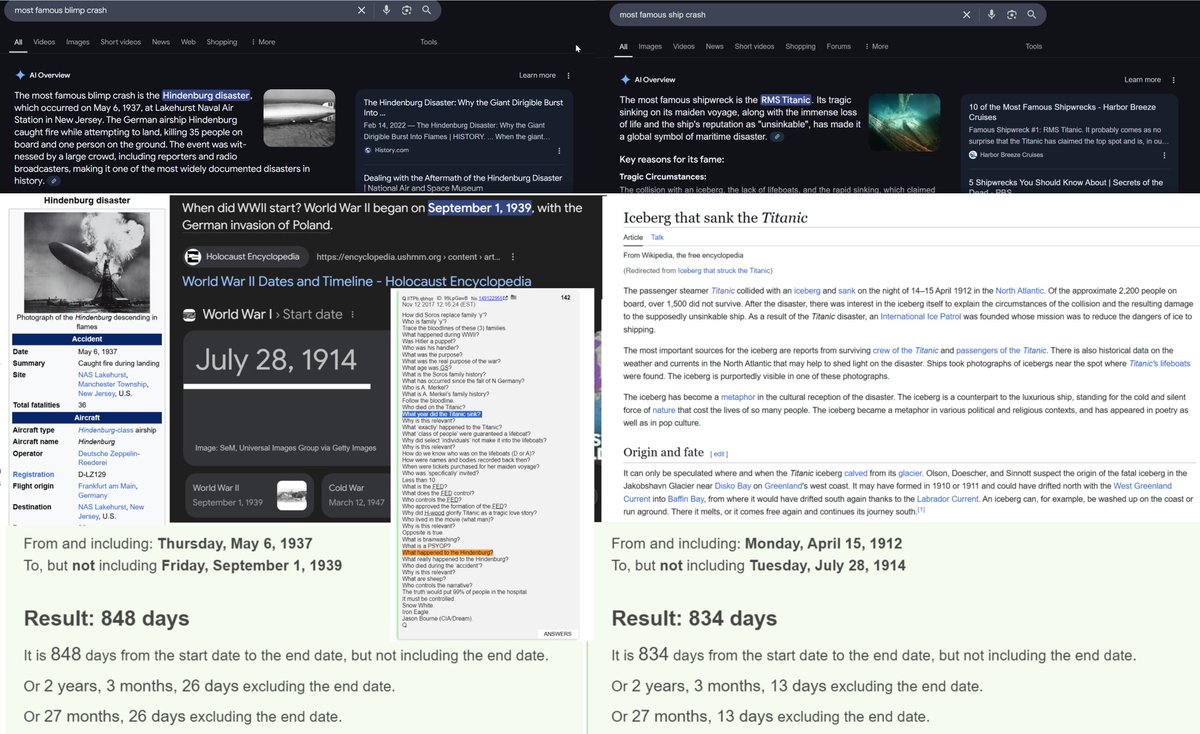
Task: Switch to the Shopping tab in the blimp crash search
Action: [222, 42]
